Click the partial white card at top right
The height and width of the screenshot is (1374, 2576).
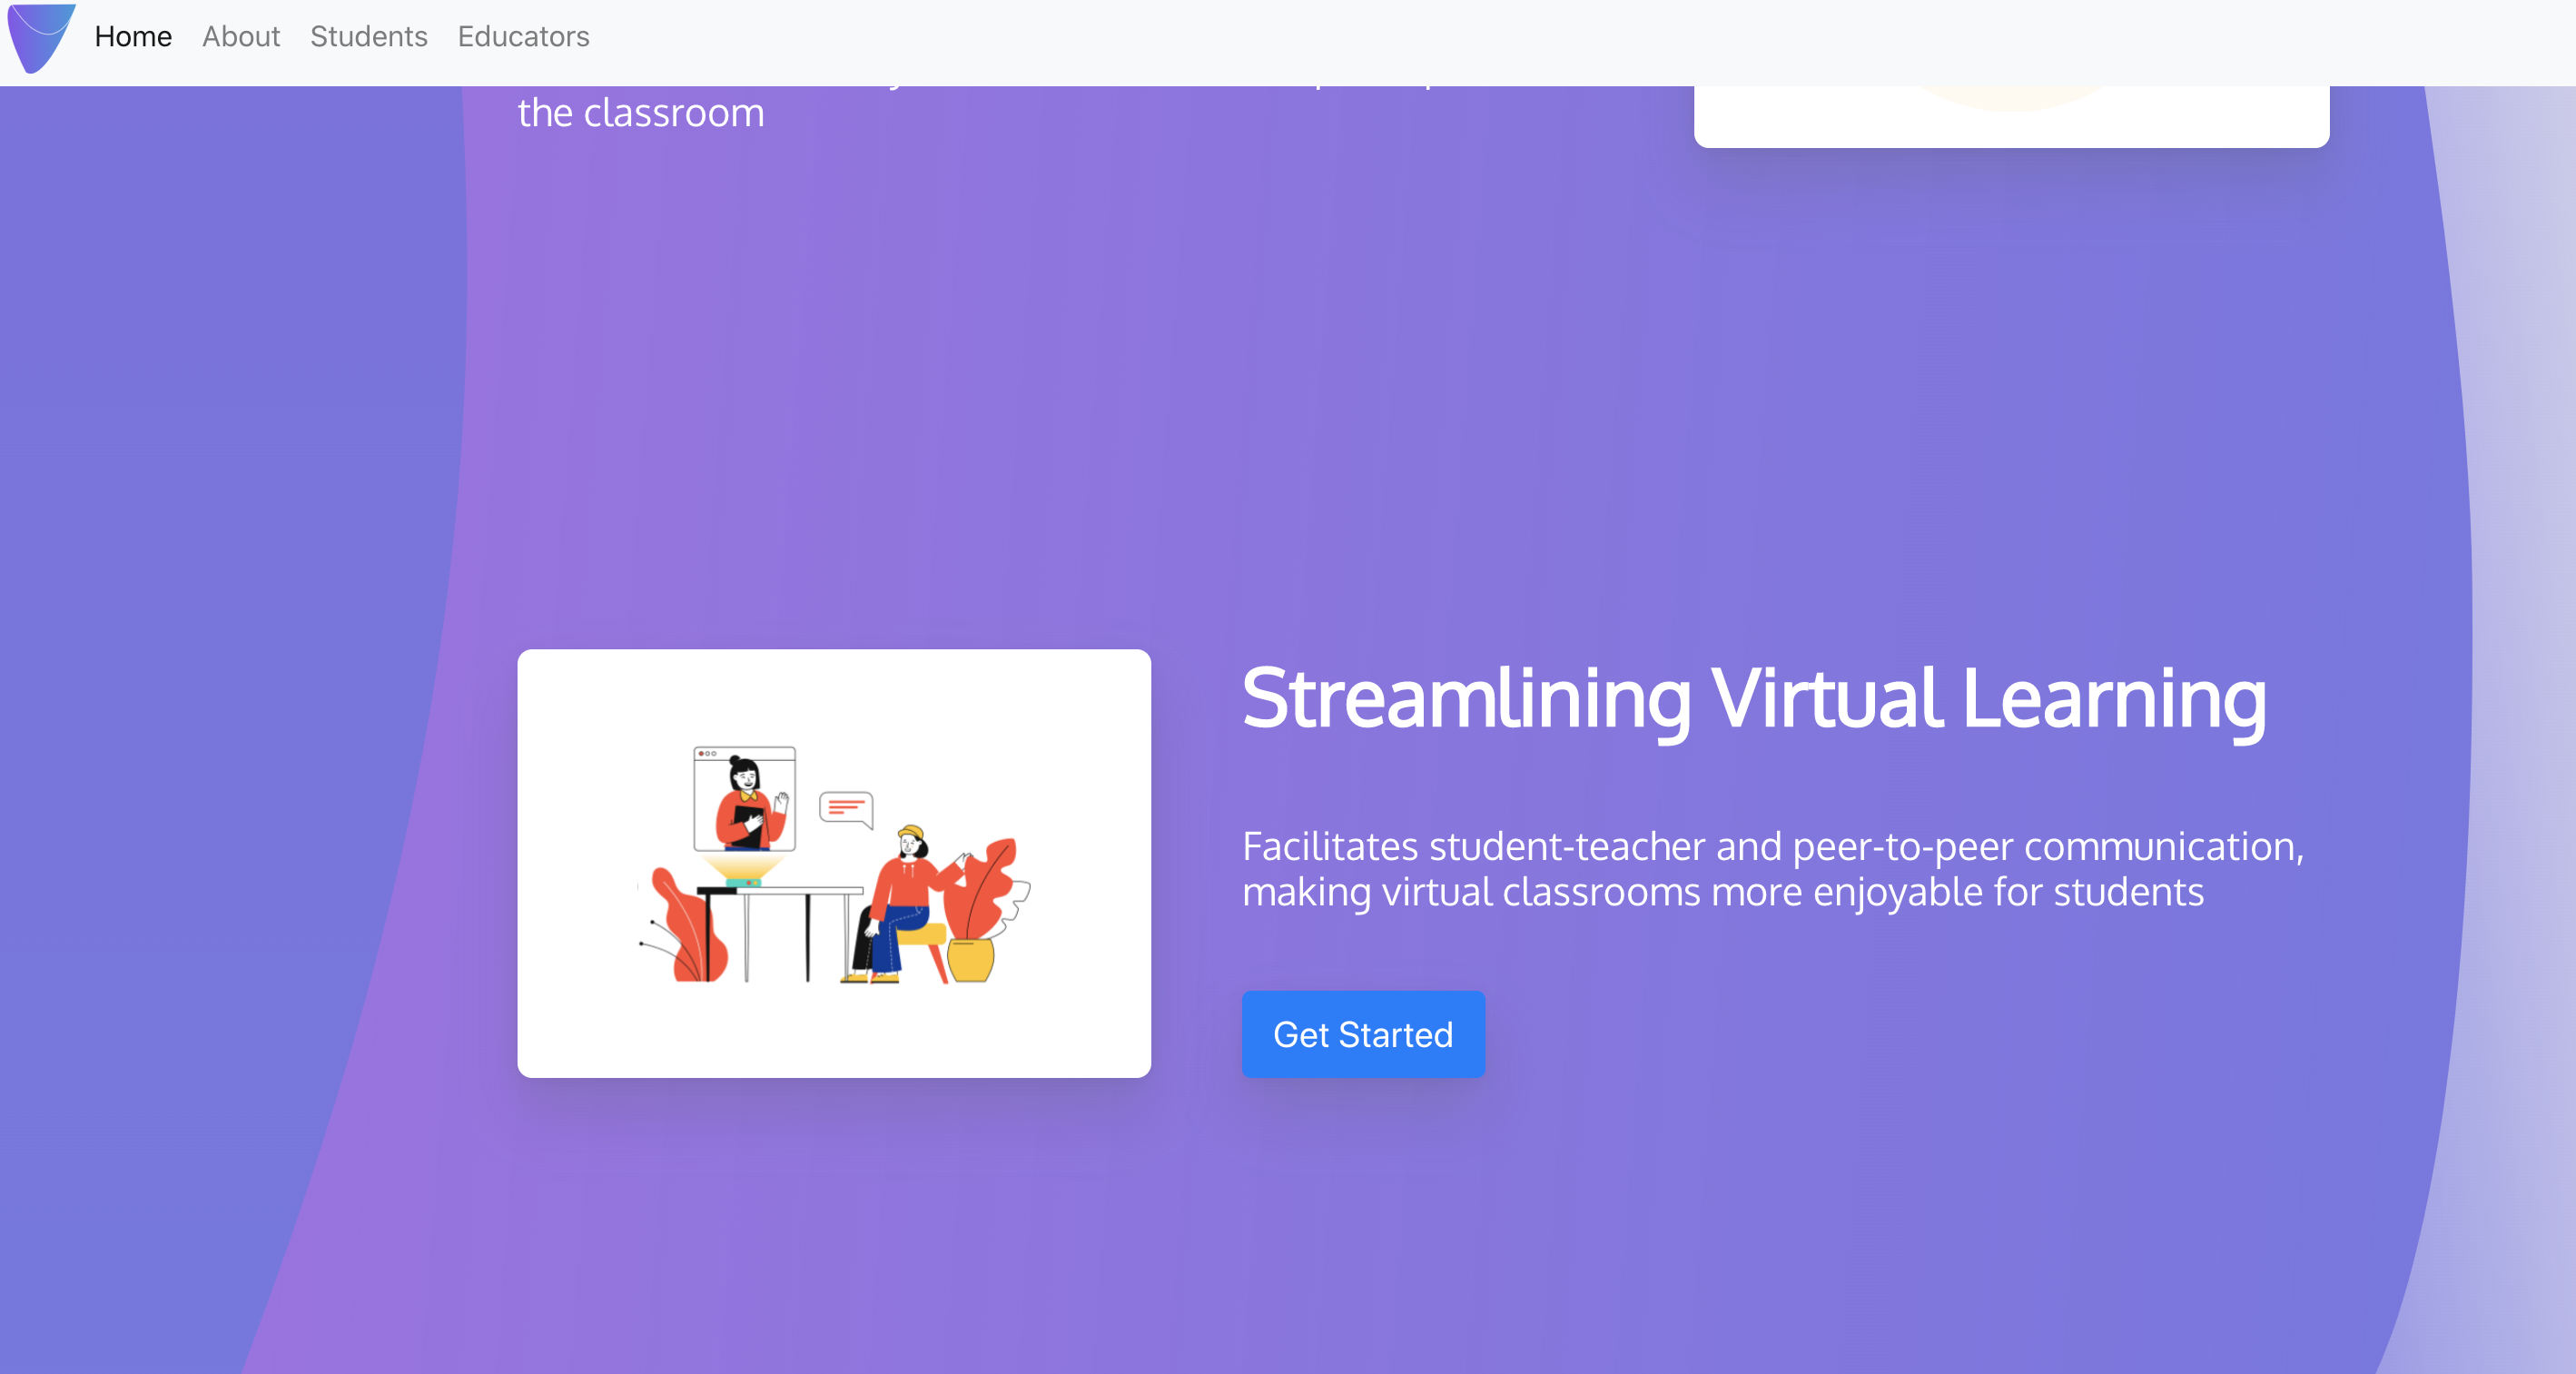pyautogui.click(x=2010, y=120)
